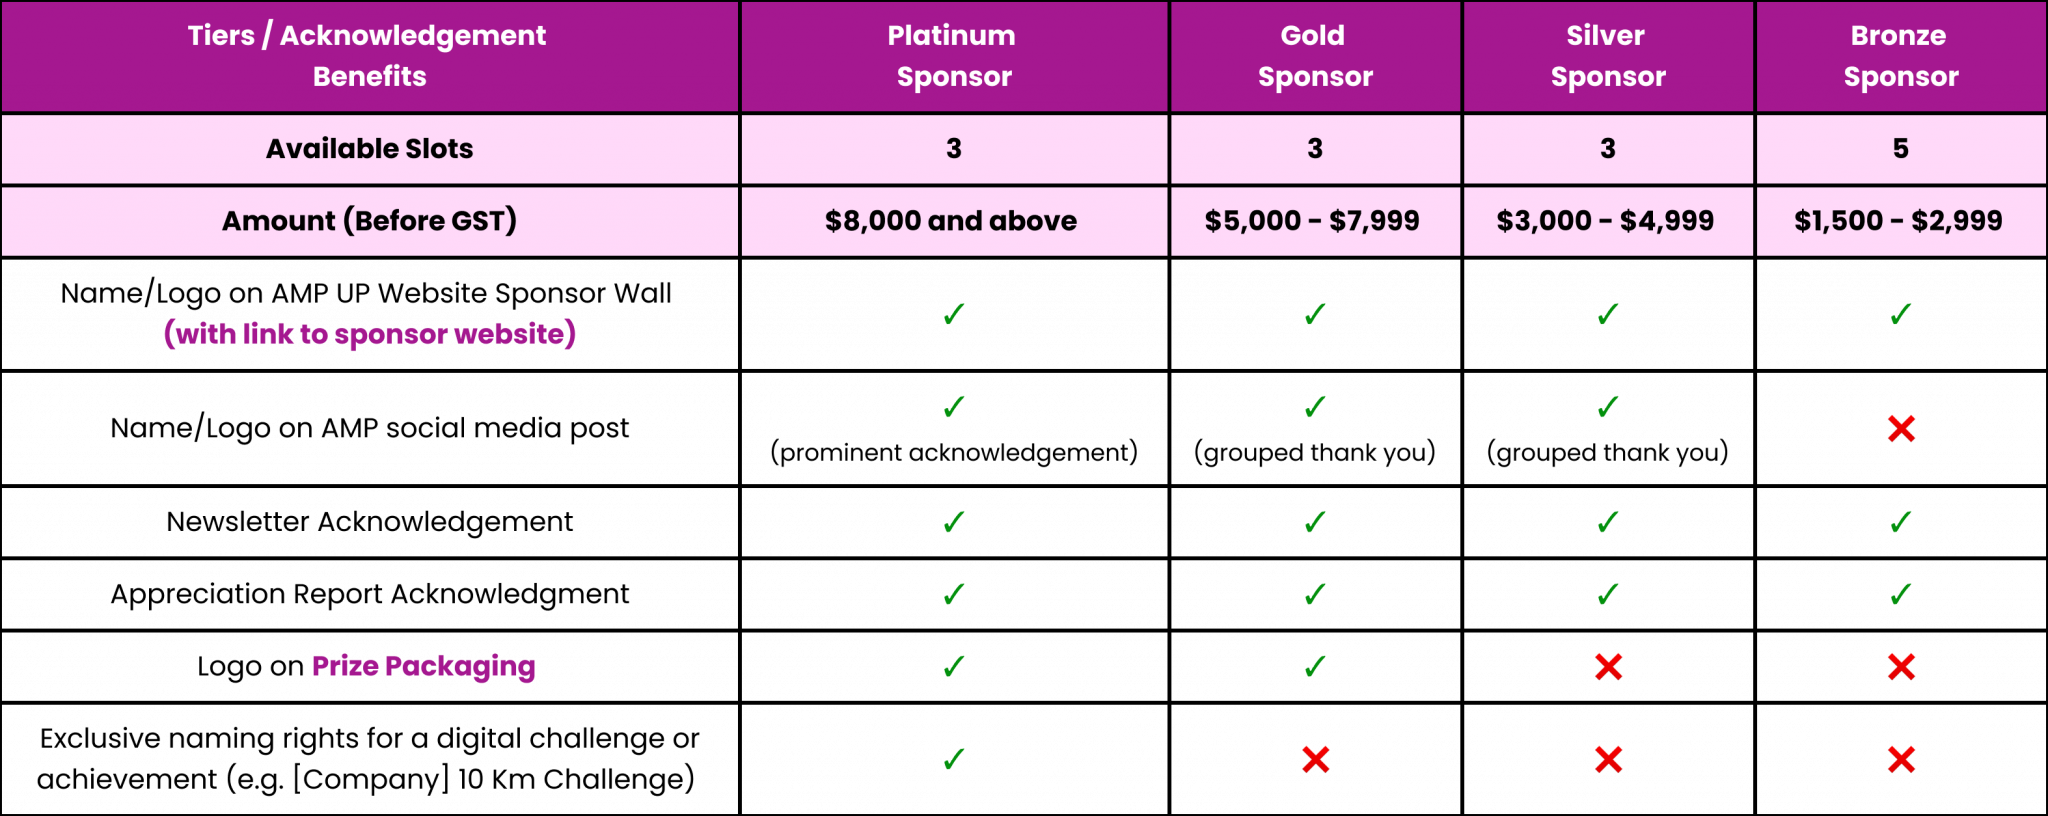The width and height of the screenshot is (2048, 816).
Task: Select the Gold Sponsor column header
Action: [1315, 56]
